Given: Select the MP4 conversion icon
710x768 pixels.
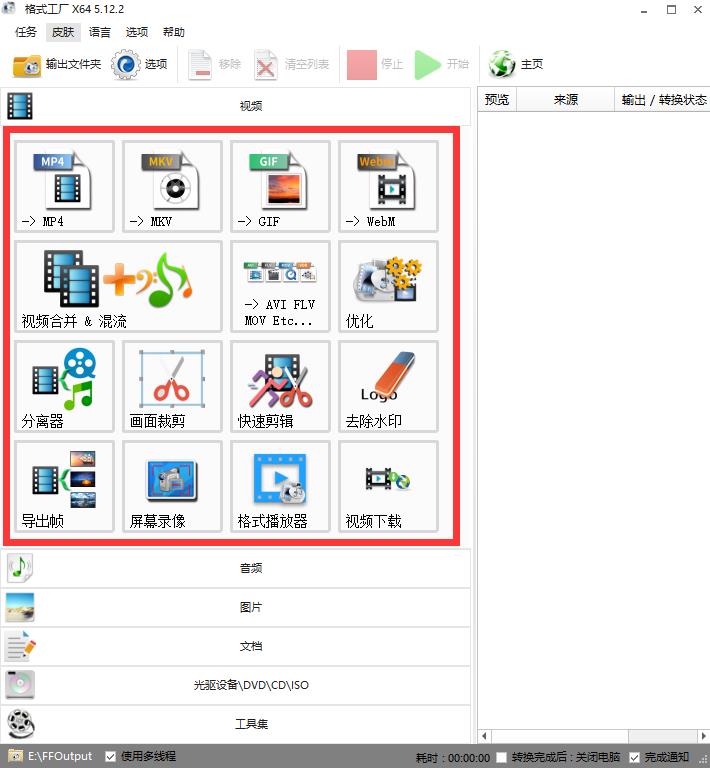Looking at the screenshot, I should 64,187.
